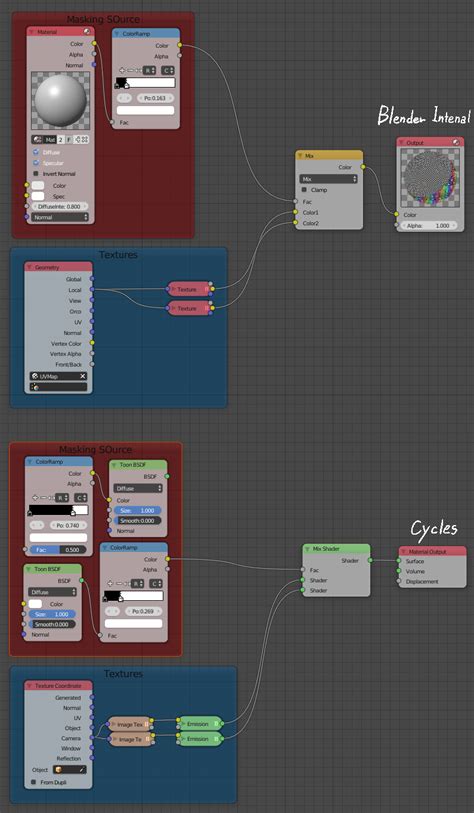Open the Mix blend type dropdown
The width and height of the screenshot is (474, 813).
click(x=328, y=178)
